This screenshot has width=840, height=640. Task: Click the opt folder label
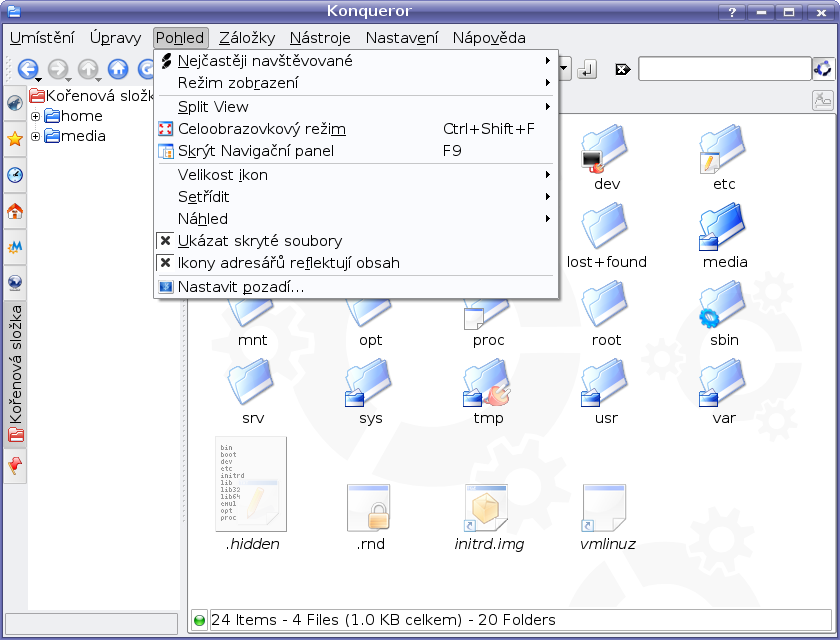[371, 340]
